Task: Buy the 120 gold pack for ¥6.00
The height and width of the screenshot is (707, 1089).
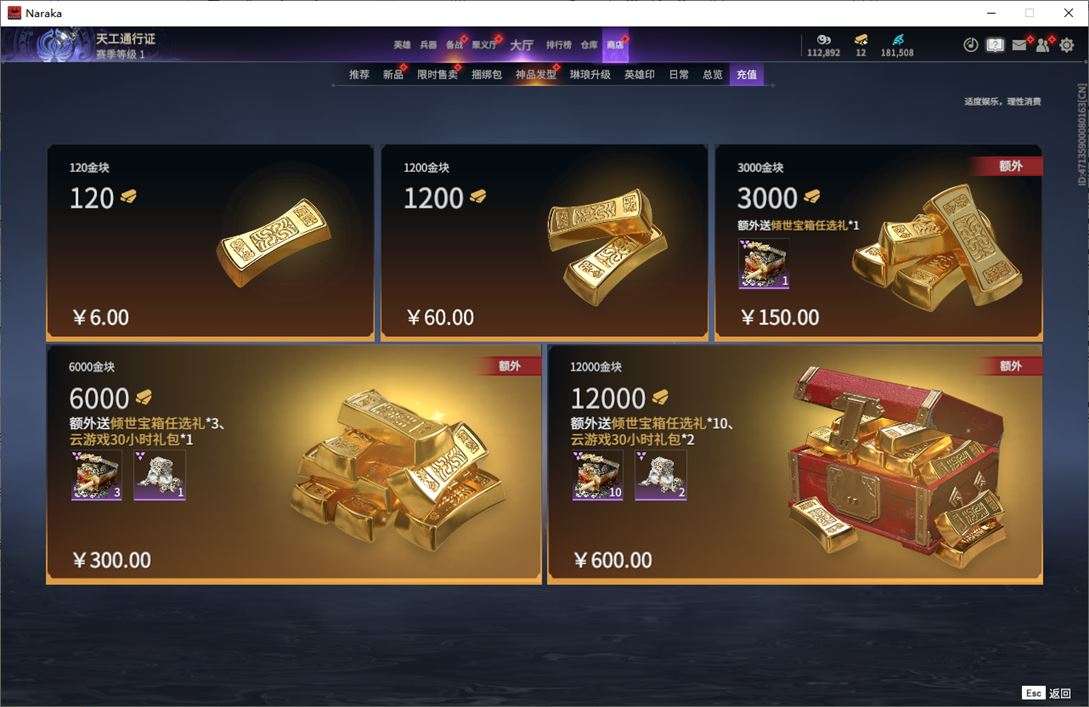Action: tap(210, 242)
